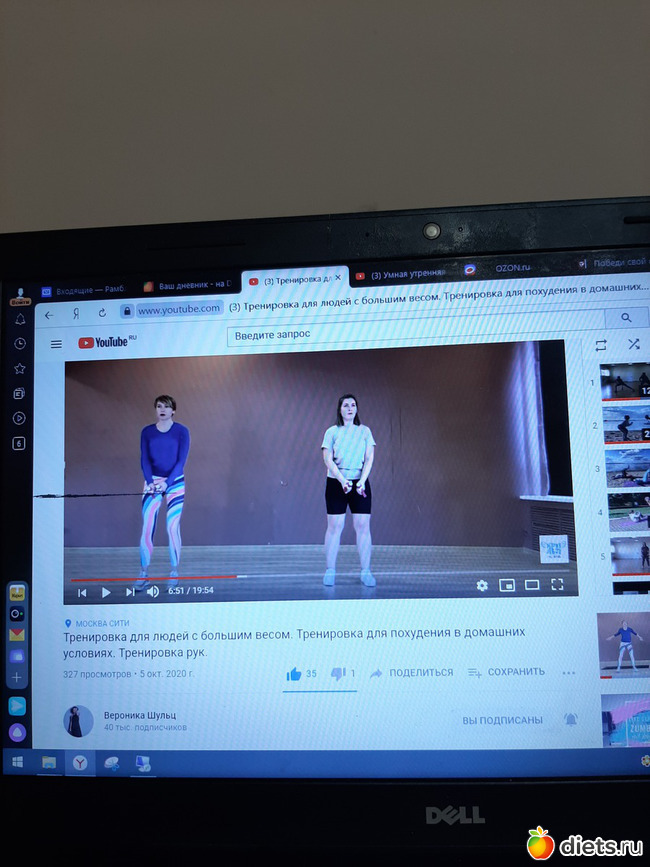Open the three-dot more actions menu
650x867 pixels.
tap(570, 673)
